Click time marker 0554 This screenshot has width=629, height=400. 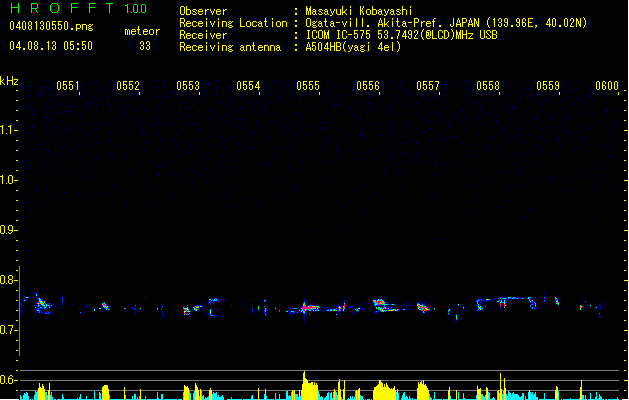point(248,86)
